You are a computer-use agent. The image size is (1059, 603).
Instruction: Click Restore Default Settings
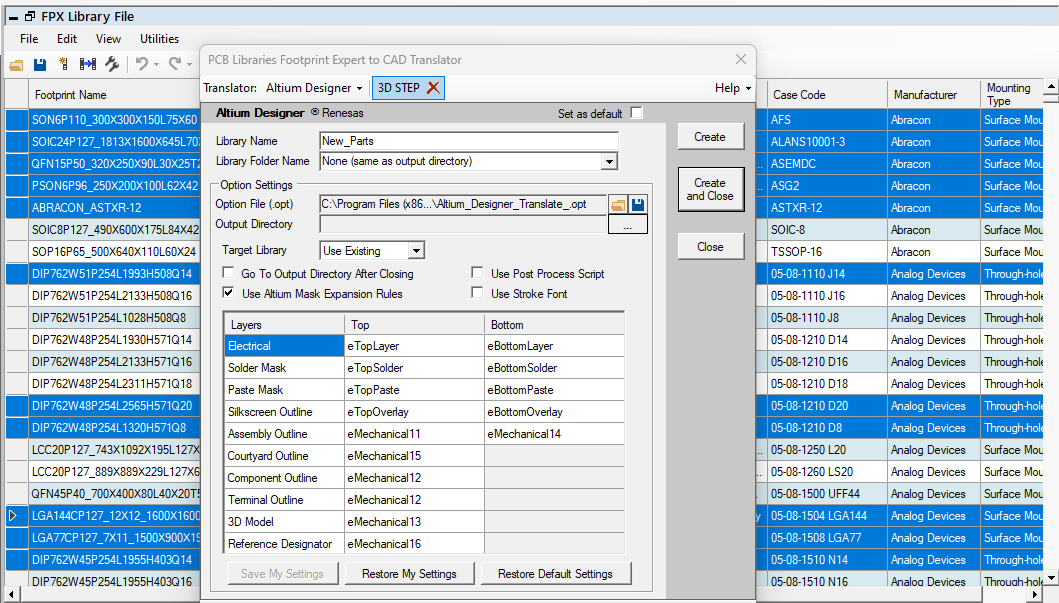tap(555, 574)
